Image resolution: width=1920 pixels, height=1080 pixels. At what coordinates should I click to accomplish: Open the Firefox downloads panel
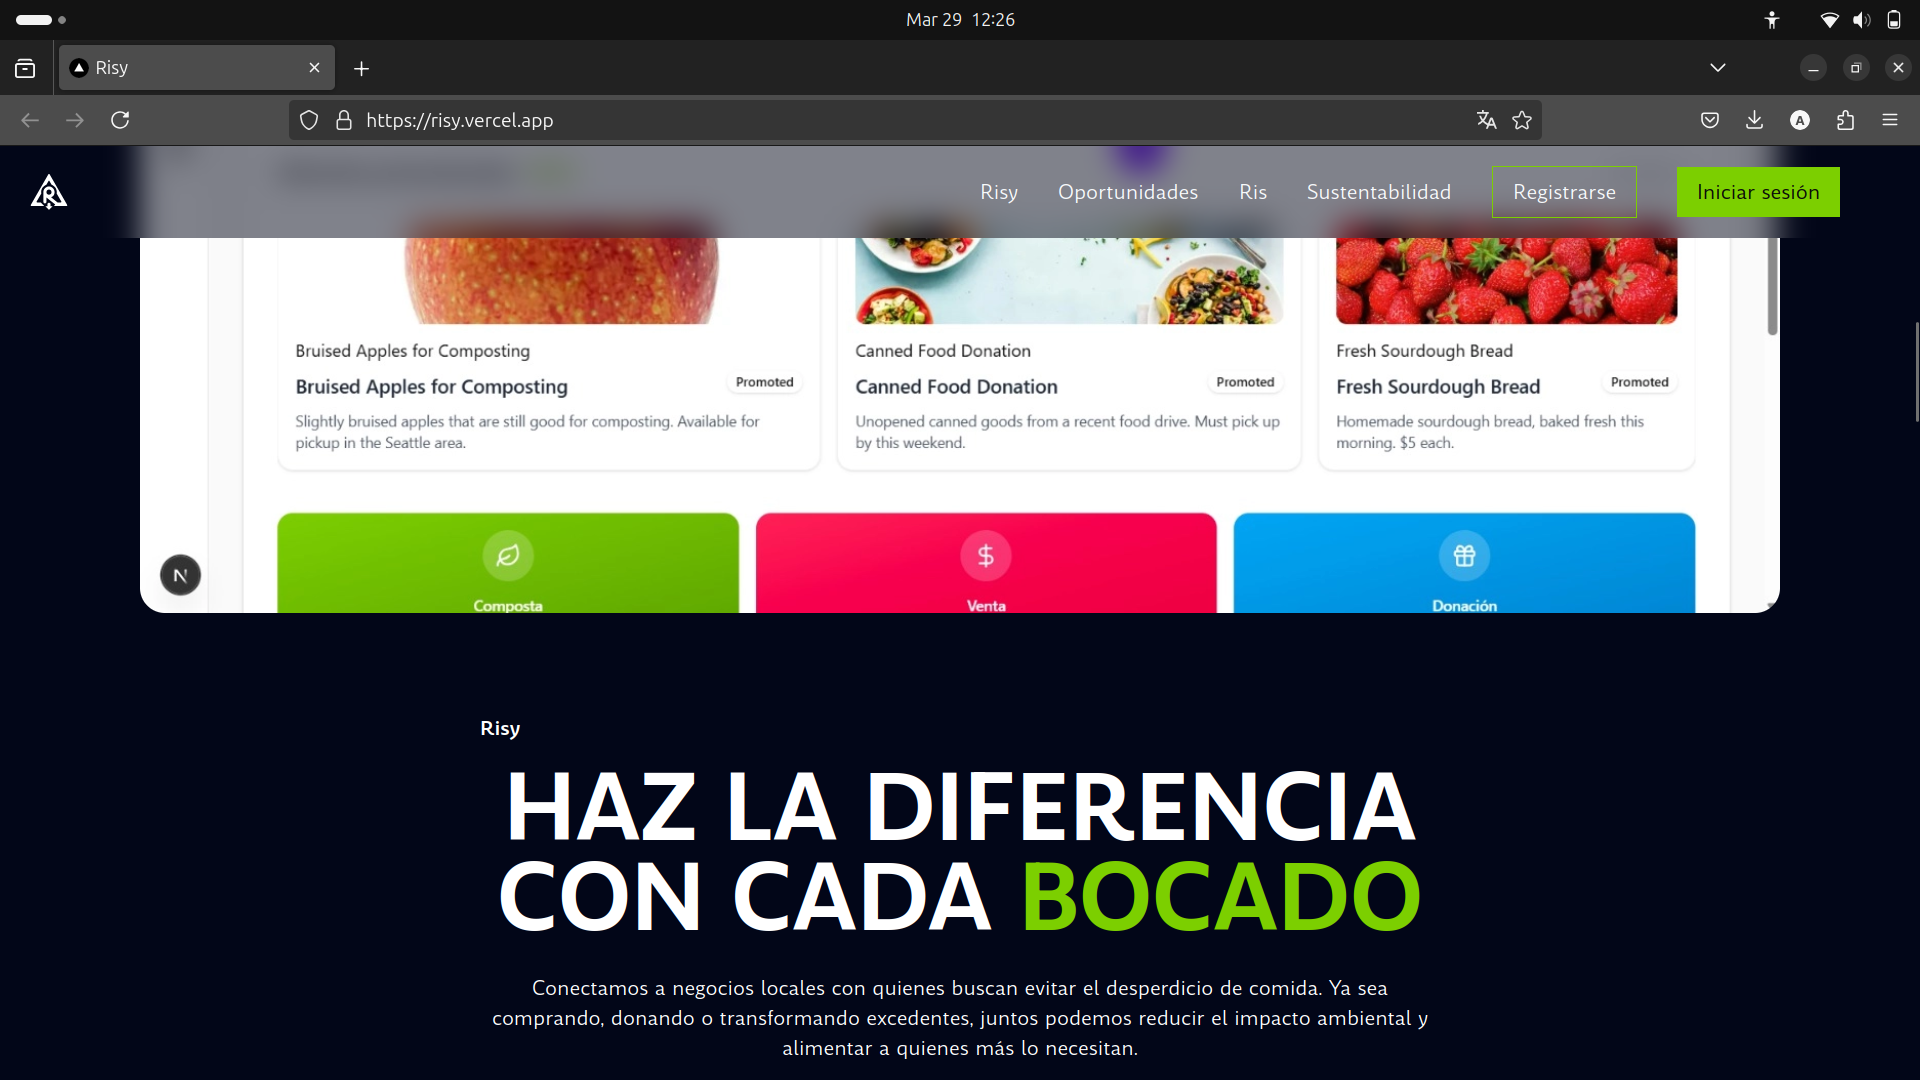click(x=1754, y=120)
